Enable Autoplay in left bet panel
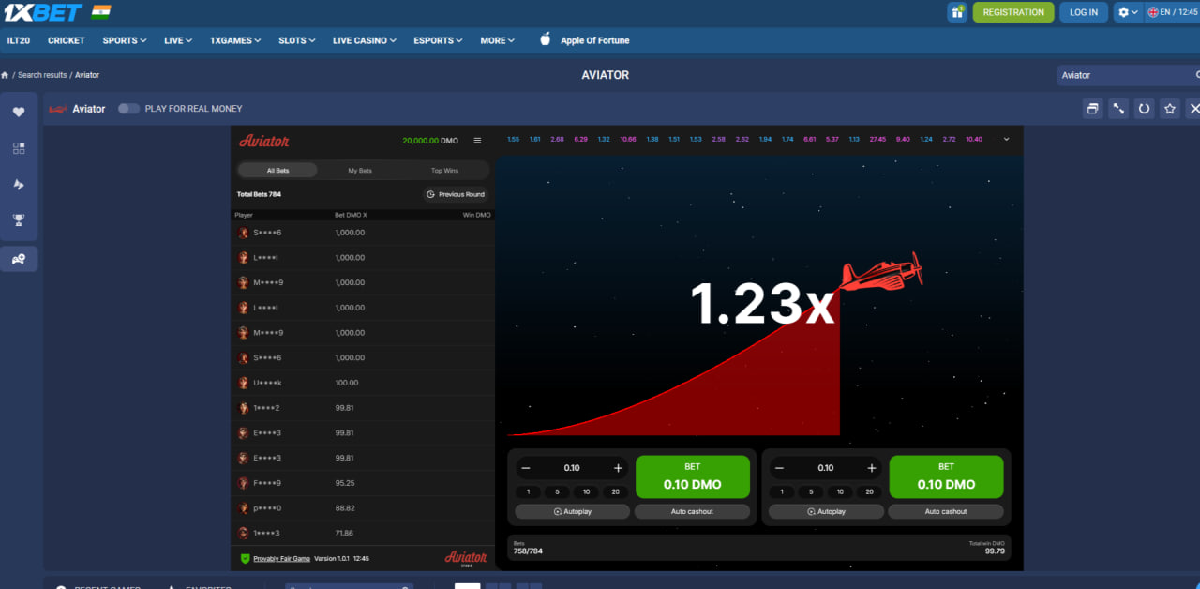The width and height of the screenshot is (1200, 589). [x=572, y=511]
